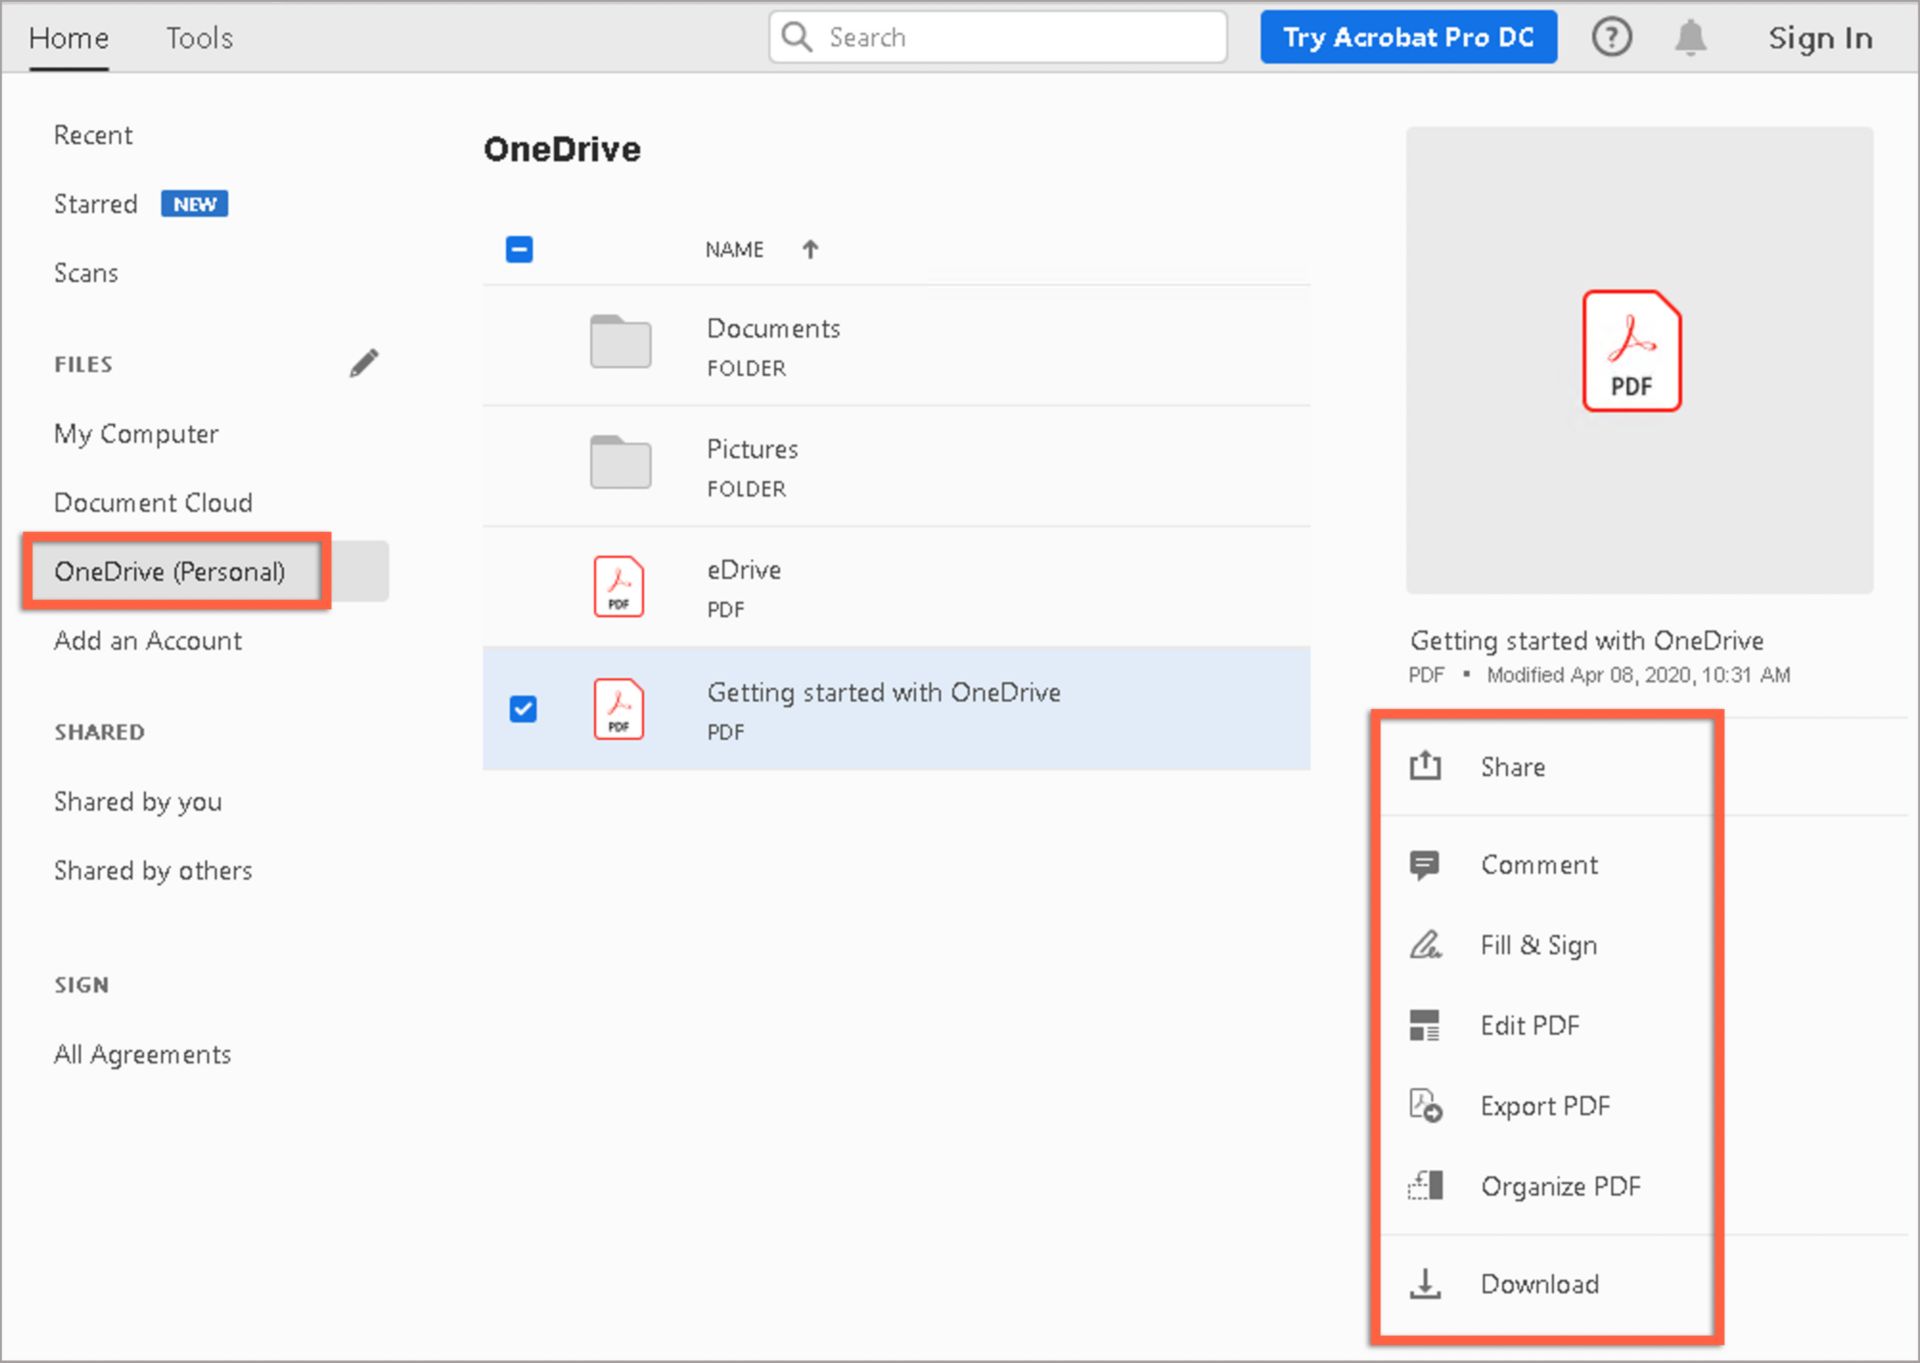Click inside the Search field
Viewport: 1920px width, 1363px height.
click(x=997, y=37)
